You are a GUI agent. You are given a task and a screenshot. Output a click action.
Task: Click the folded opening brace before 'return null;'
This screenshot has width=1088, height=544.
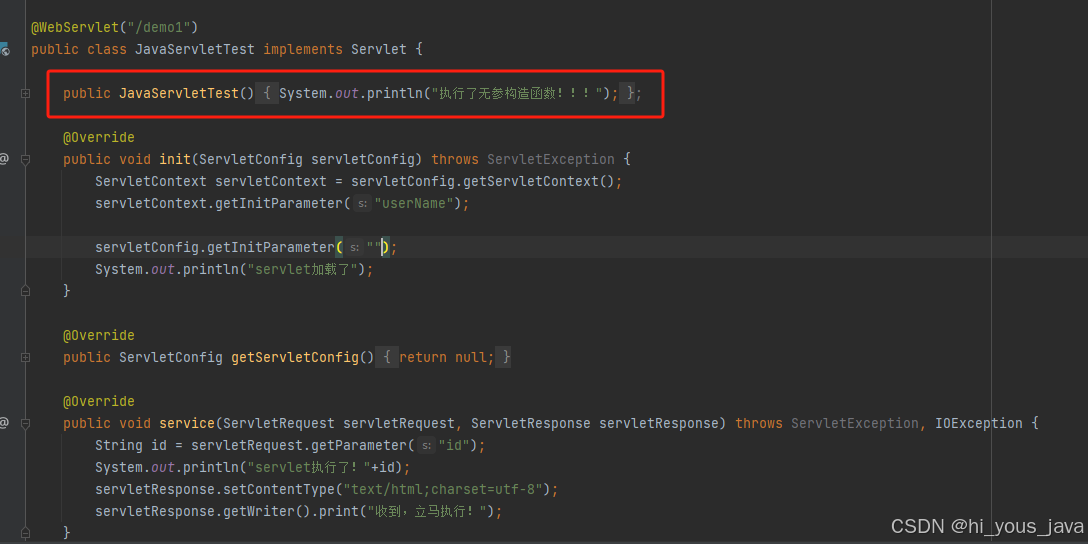[x=389, y=357]
